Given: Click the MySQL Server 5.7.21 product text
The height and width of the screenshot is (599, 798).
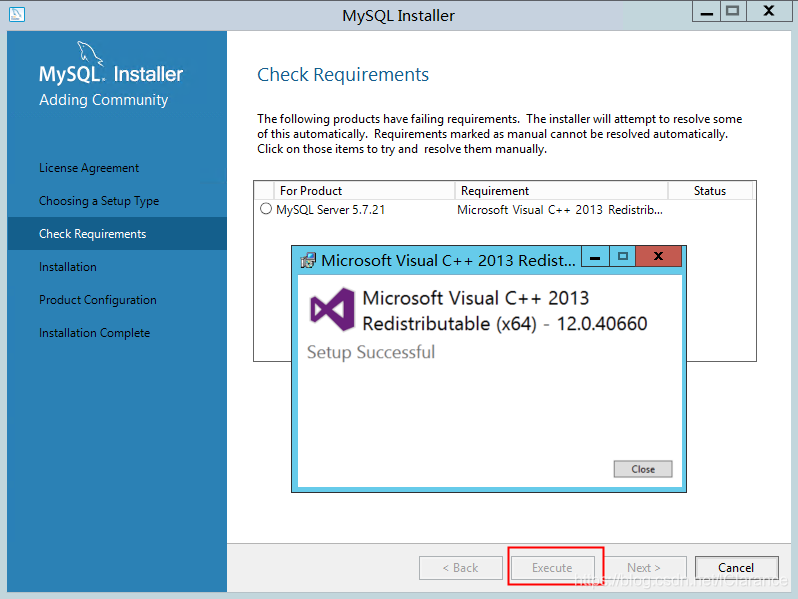Looking at the screenshot, I should point(330,210).
